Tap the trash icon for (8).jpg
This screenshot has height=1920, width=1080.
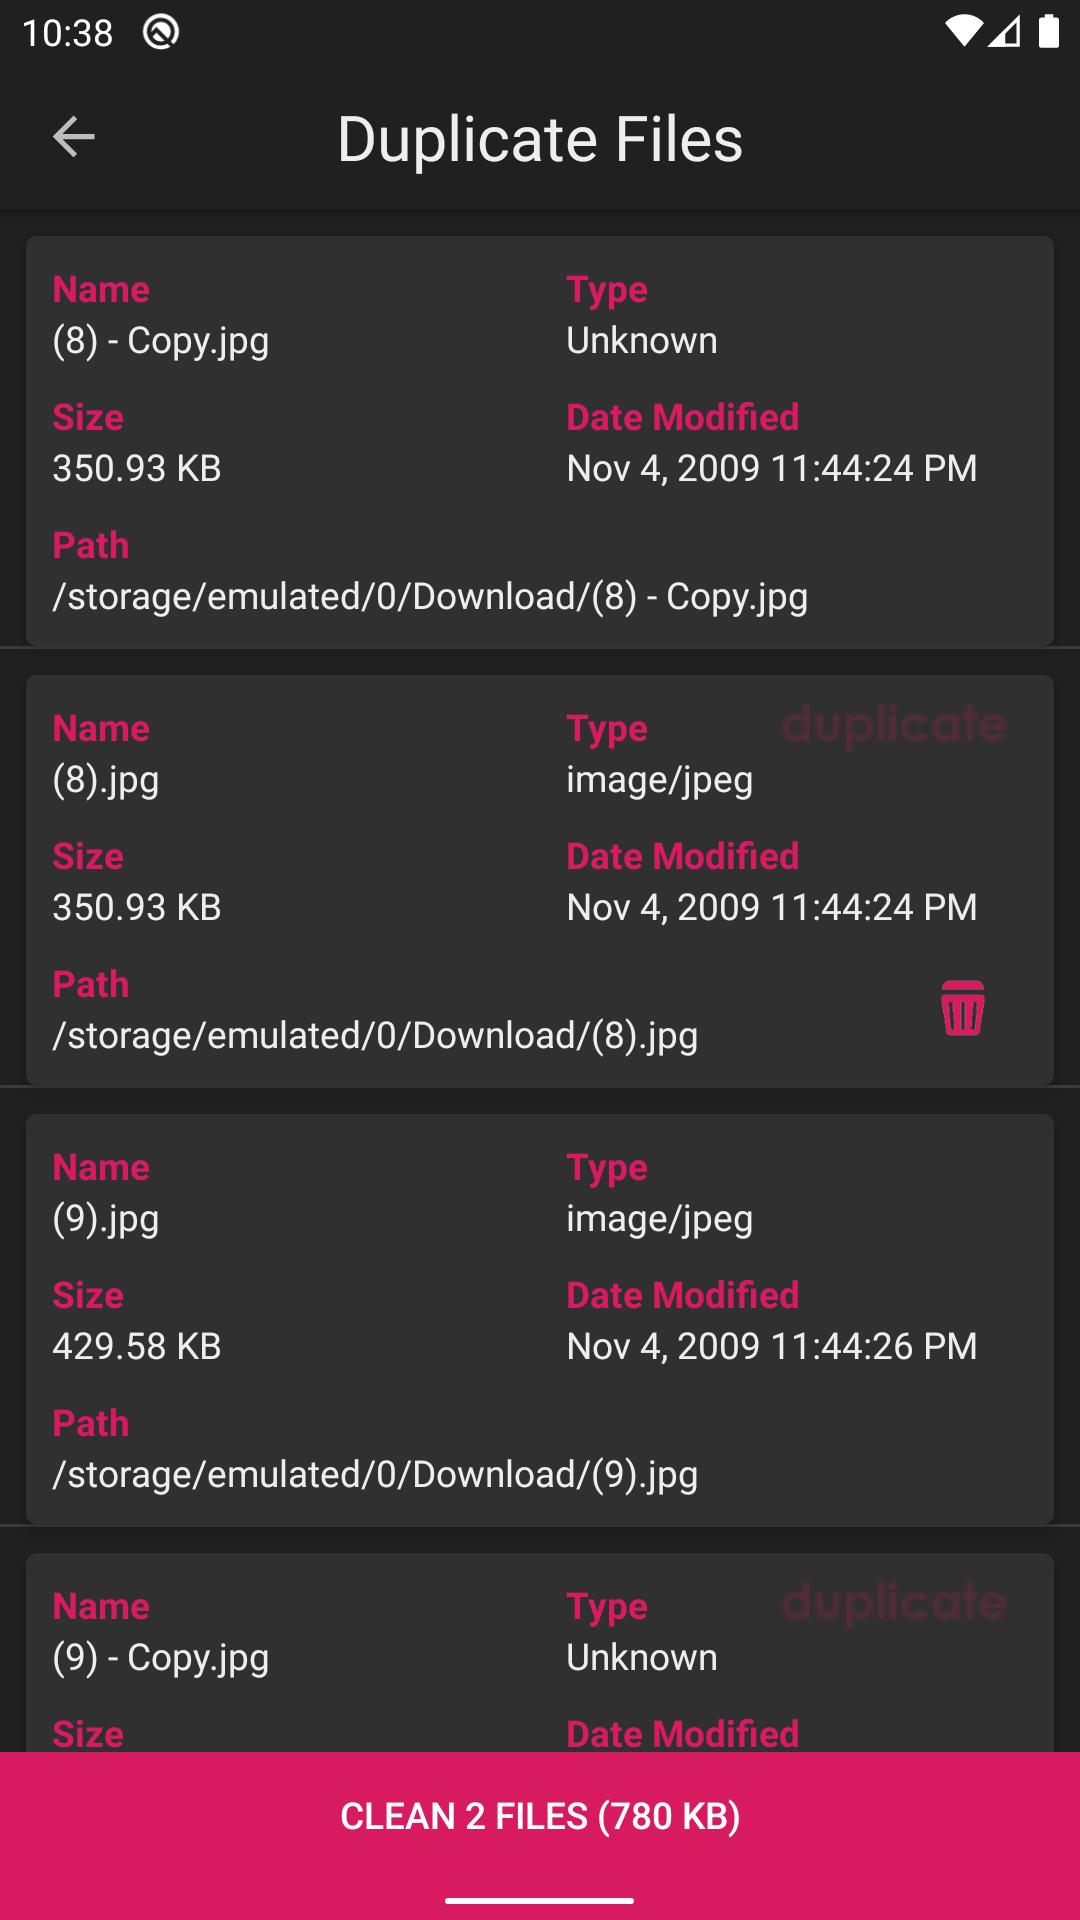[x=963, y=1008]
